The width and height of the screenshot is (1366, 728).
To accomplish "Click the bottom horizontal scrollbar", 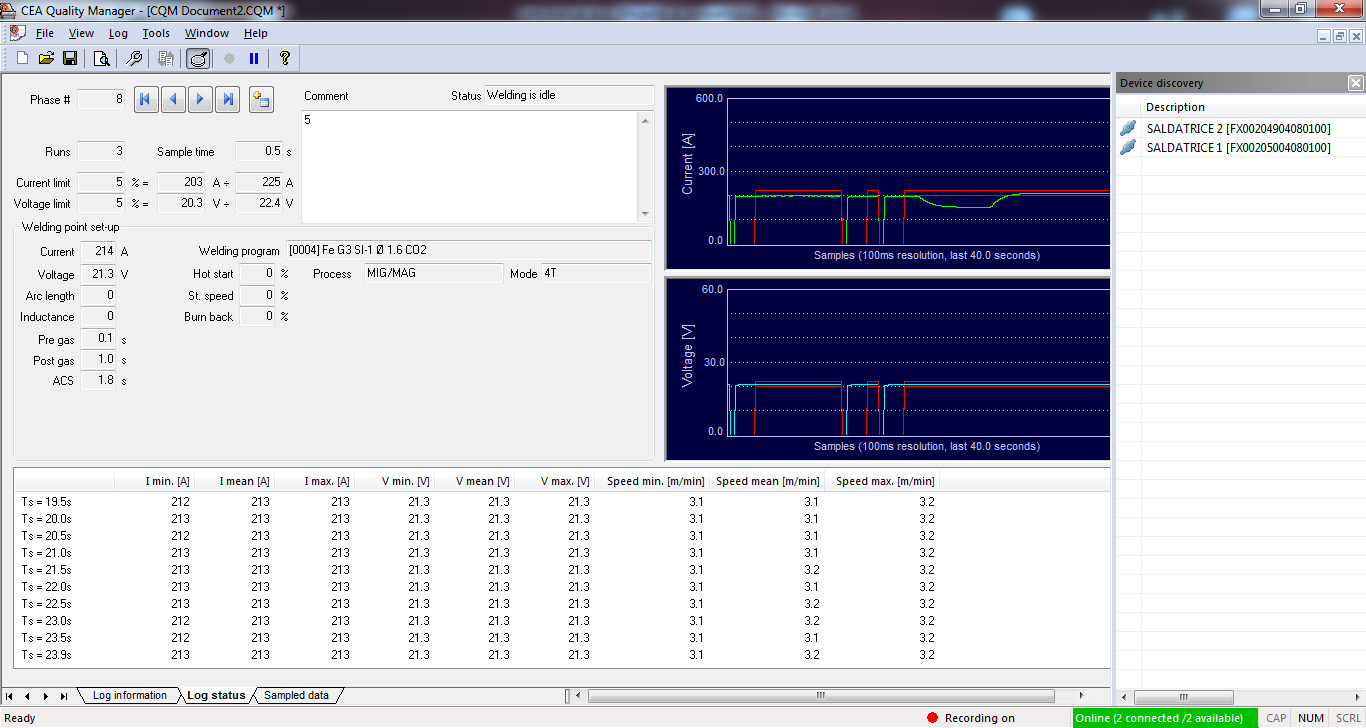I will coord(820,695).
